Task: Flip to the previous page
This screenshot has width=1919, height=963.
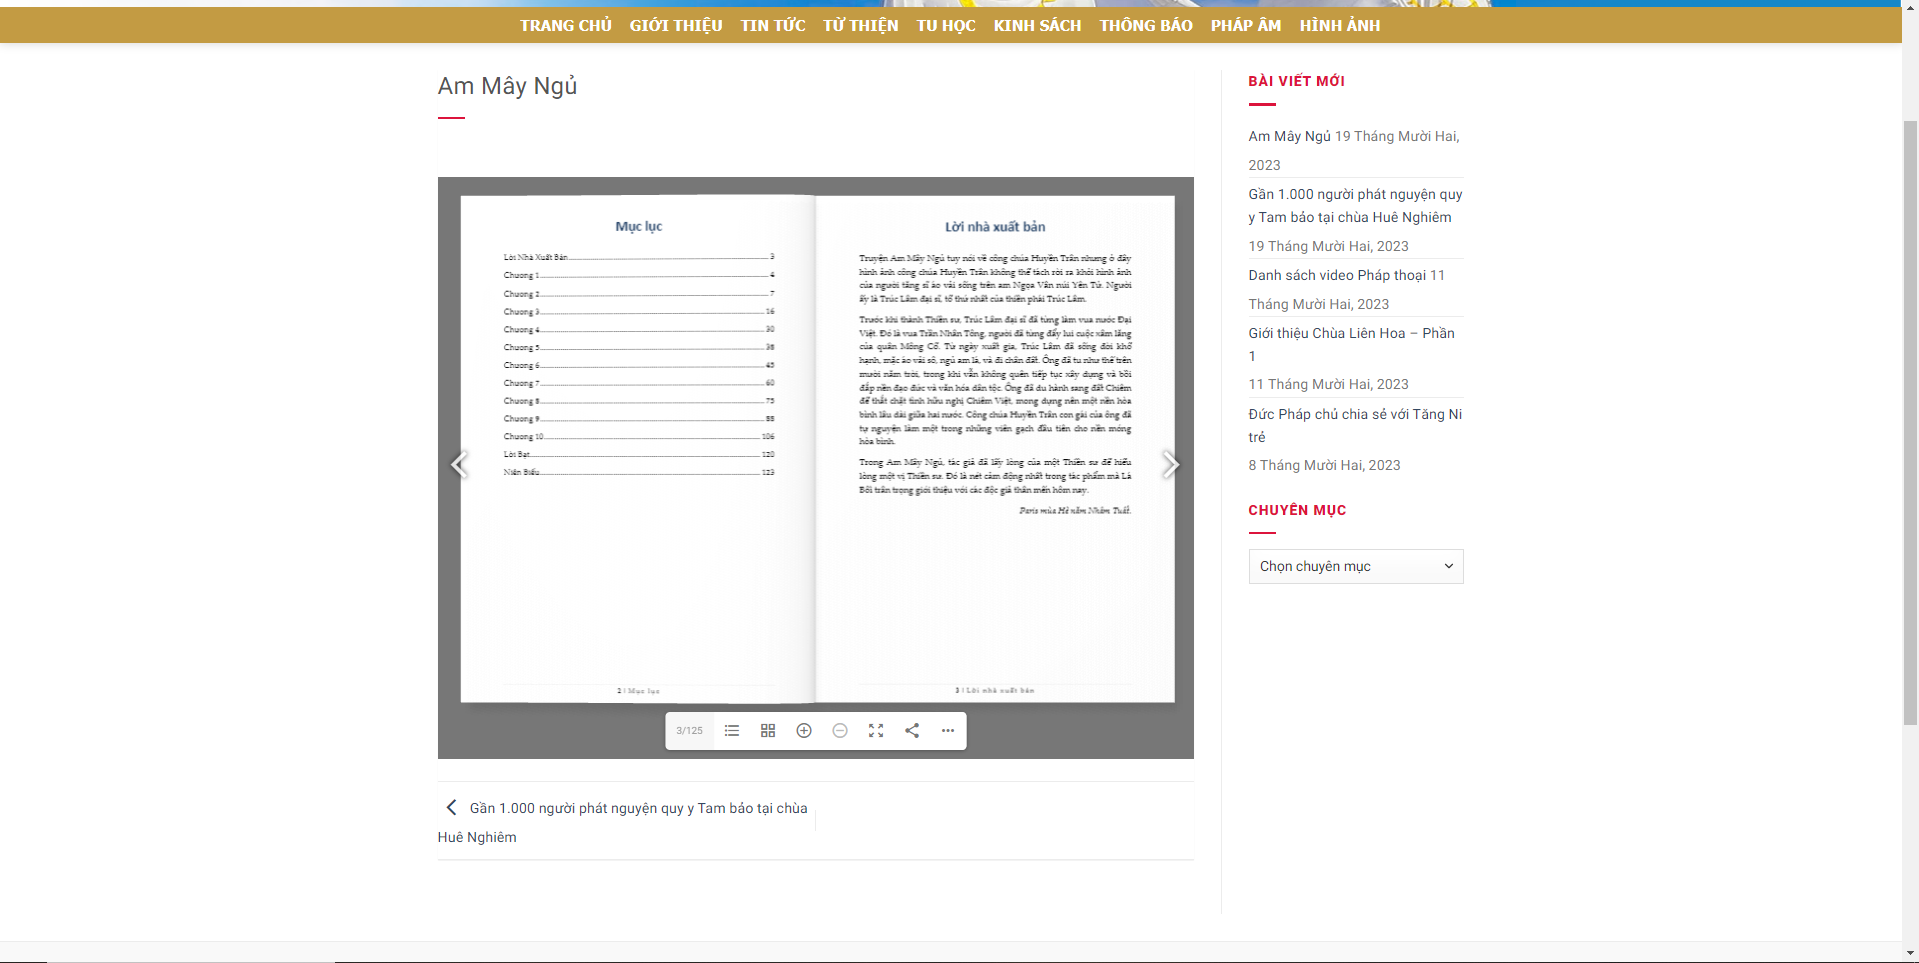Action: [x=459, y=464]
